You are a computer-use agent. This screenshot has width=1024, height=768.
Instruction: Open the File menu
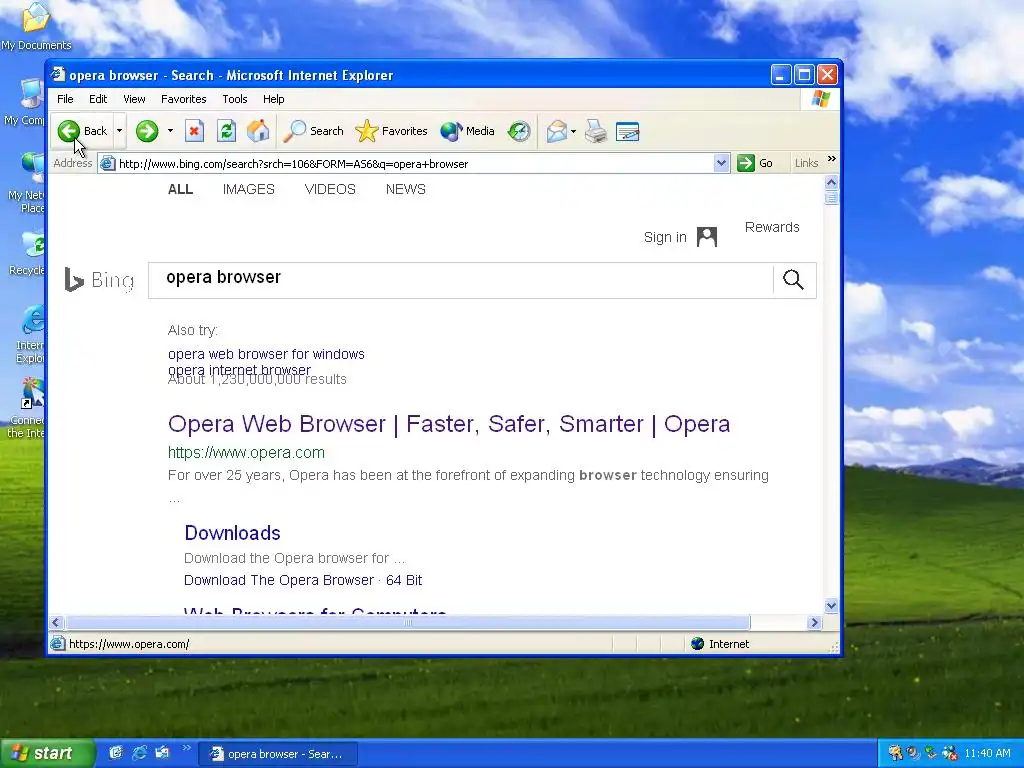(65, 99)
